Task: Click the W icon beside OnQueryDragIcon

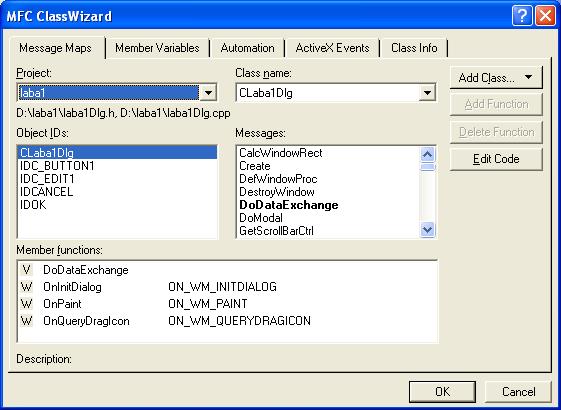Action: tap(26, 321)
